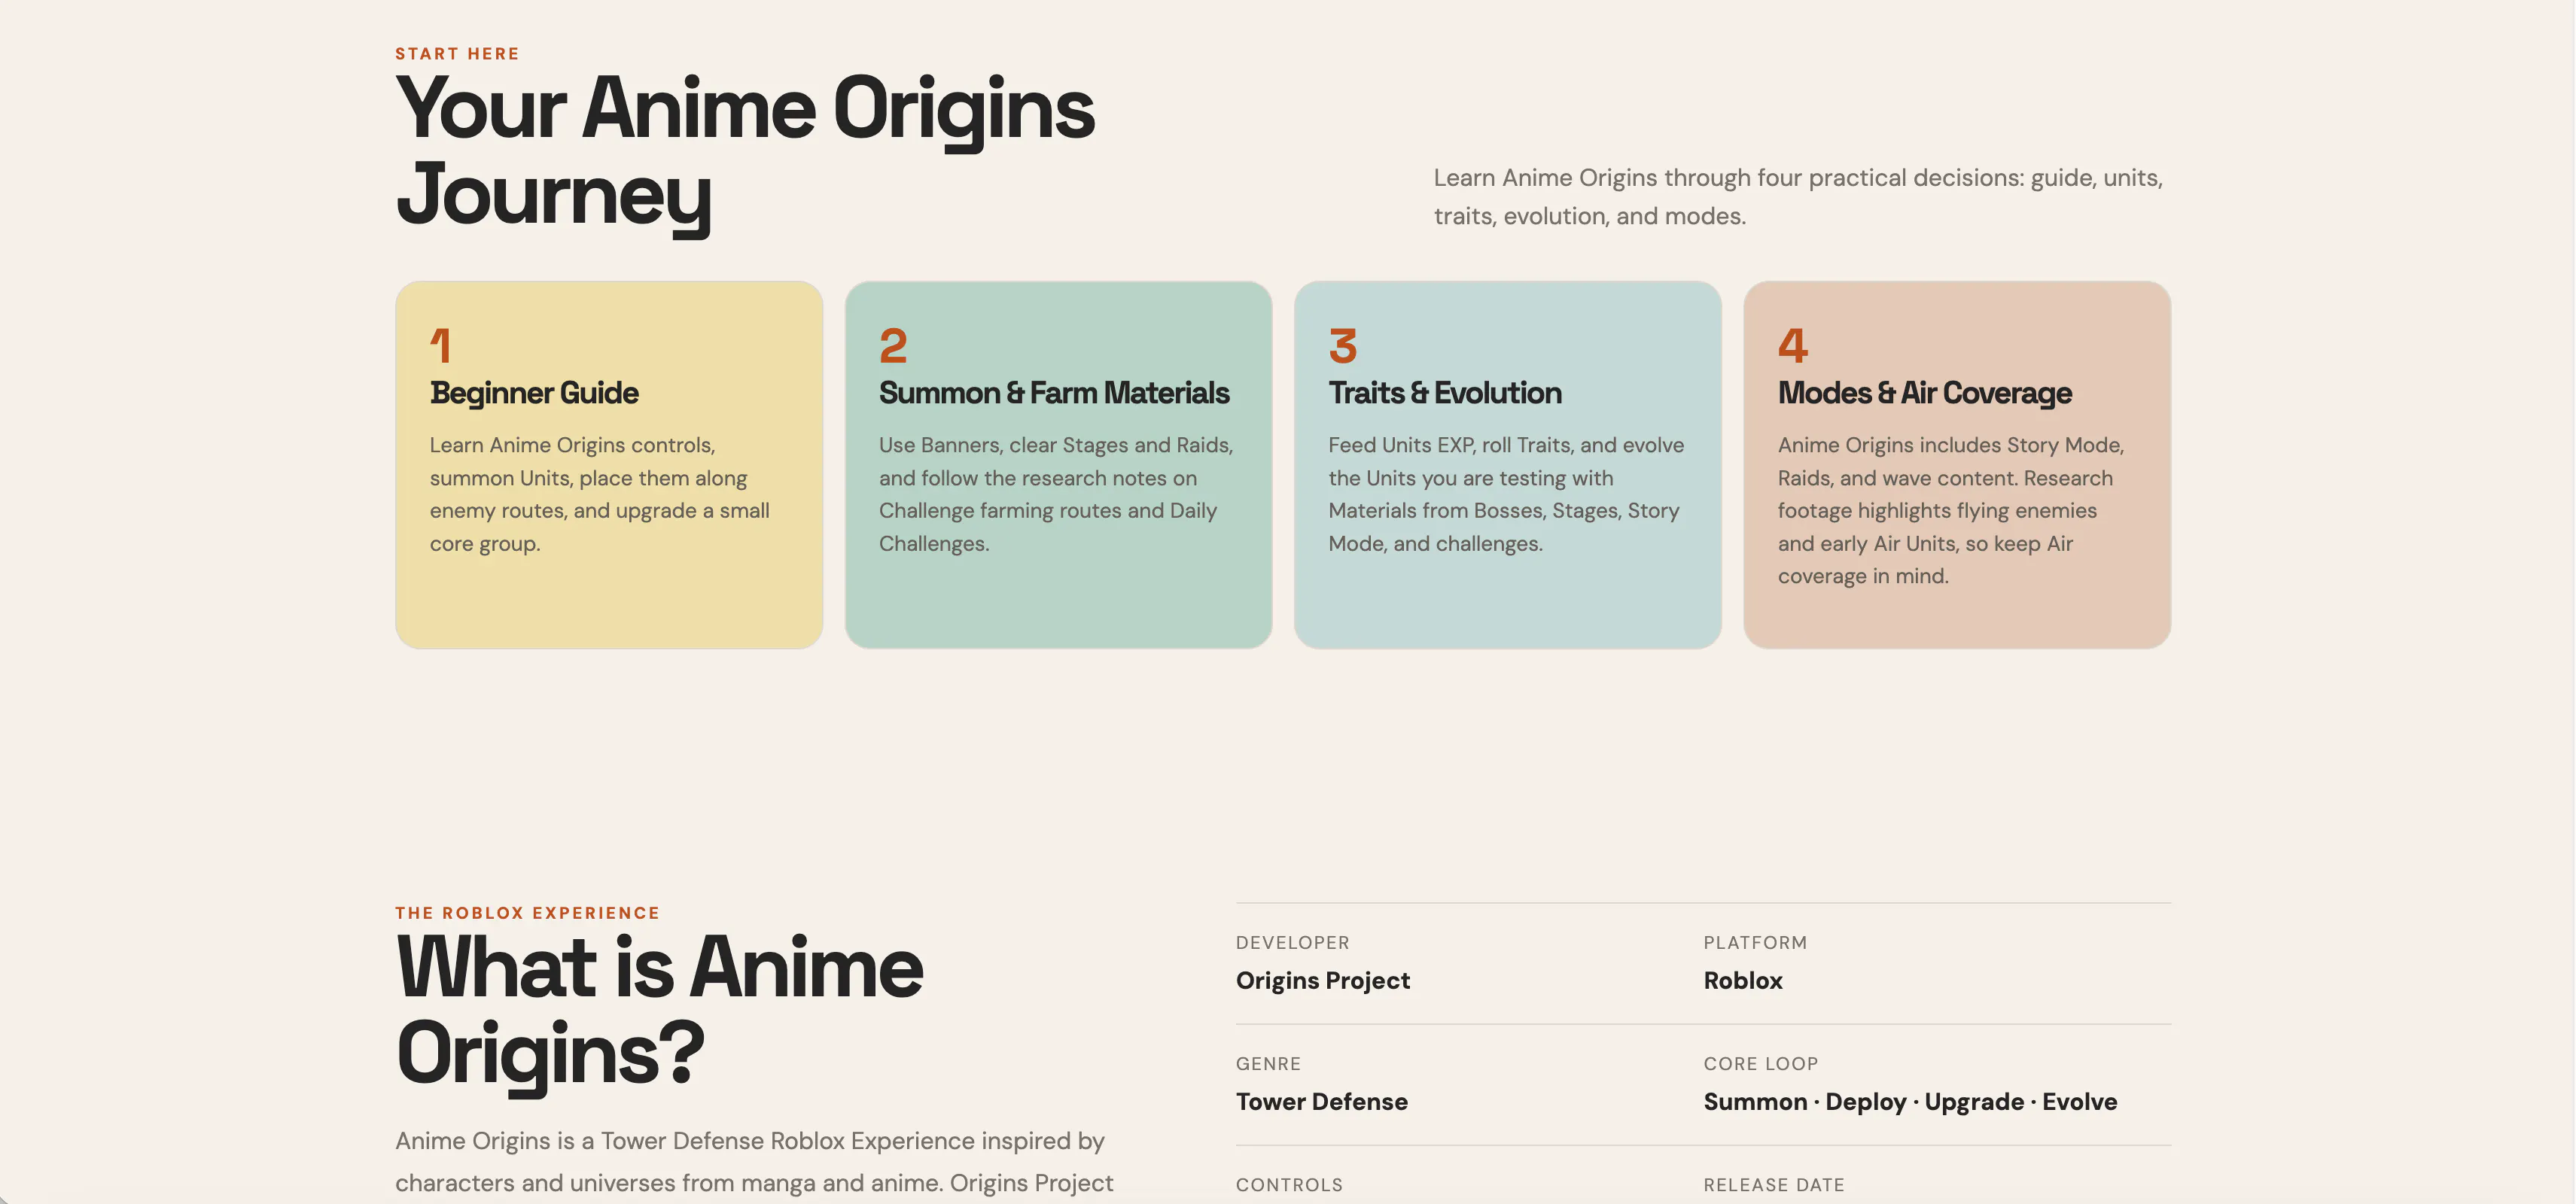Screen dimensions: 2576x1204
Task: Open the Beginner Guide card
Action: 609,465
